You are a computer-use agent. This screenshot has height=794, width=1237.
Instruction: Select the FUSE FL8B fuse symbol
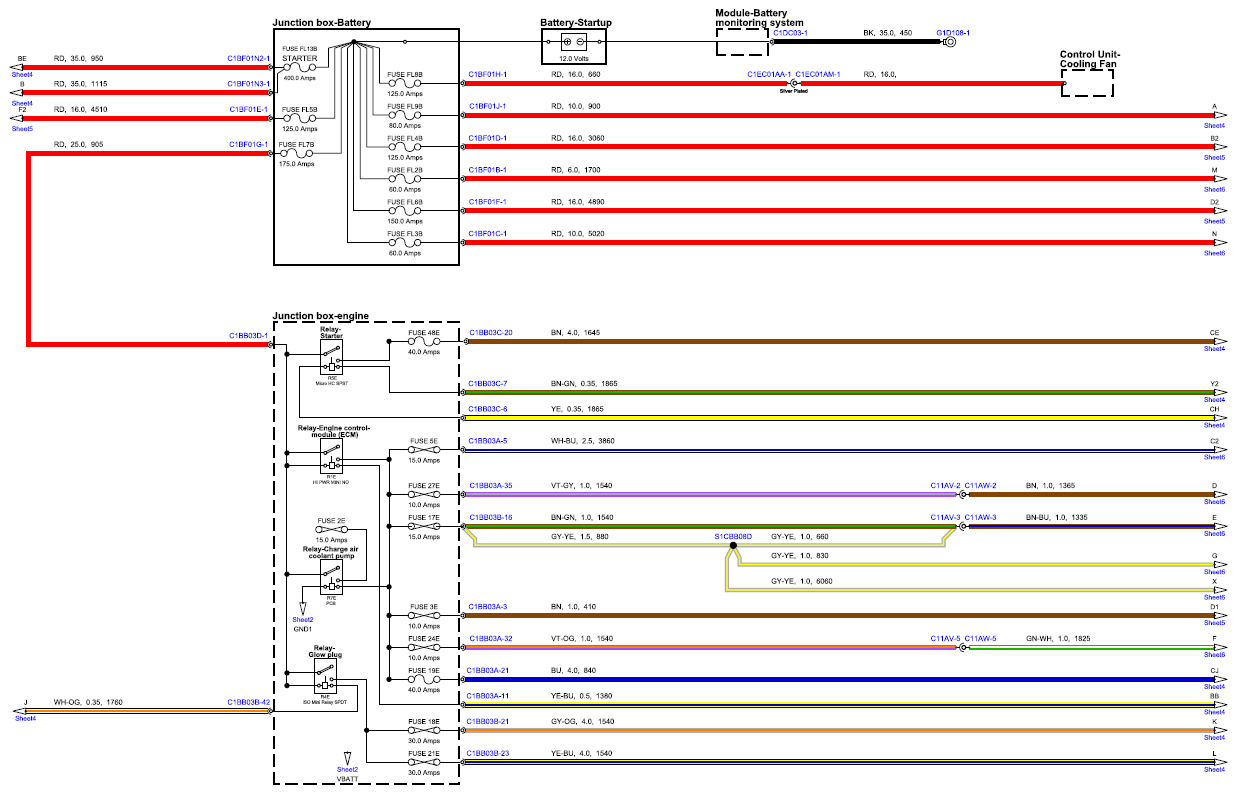[x=404, y=84]
